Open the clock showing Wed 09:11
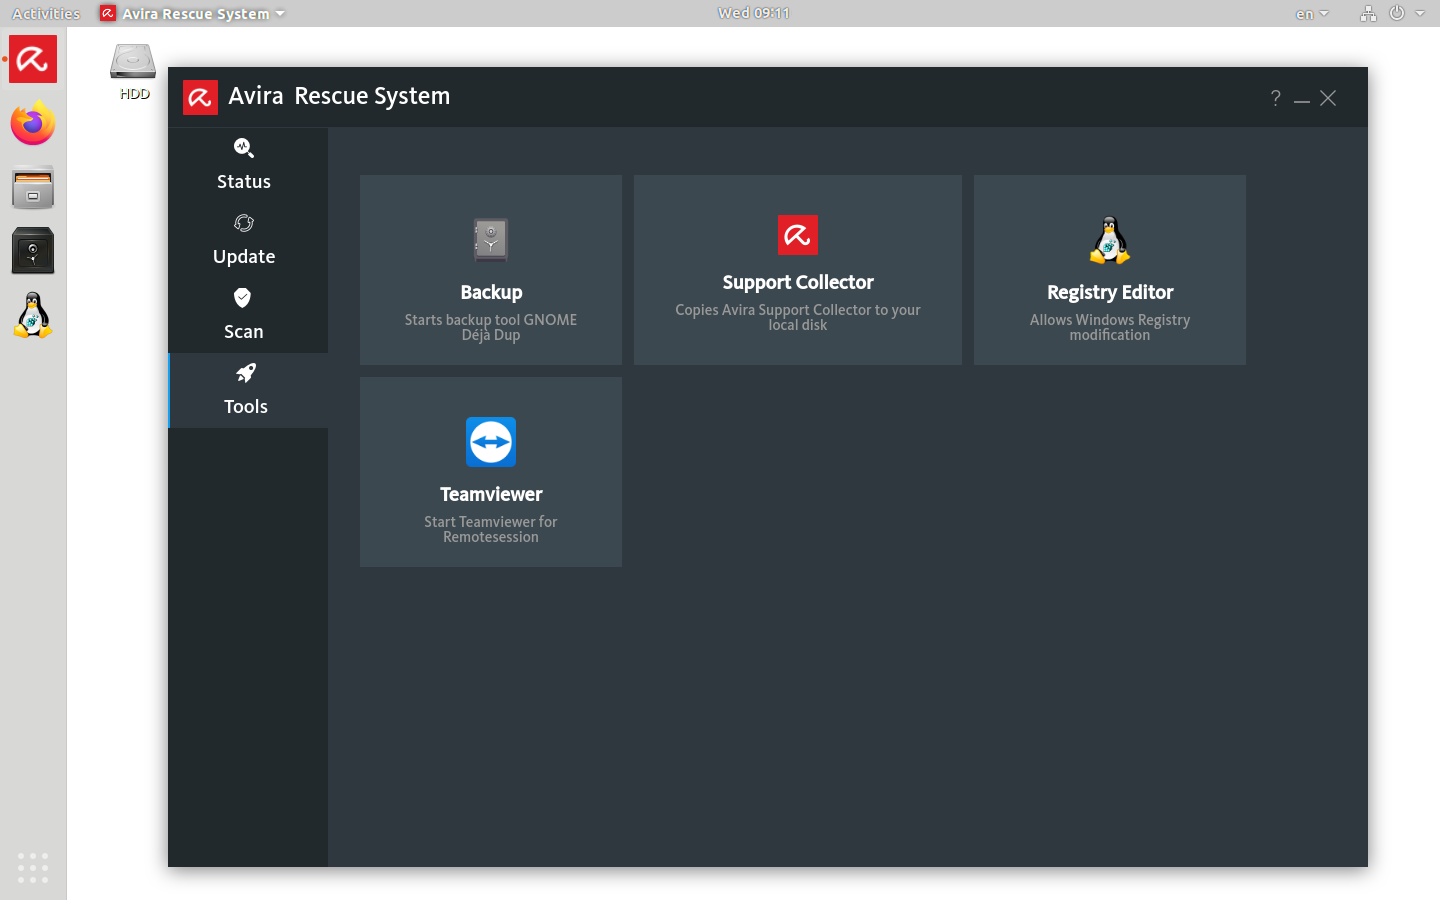This screenshot has width=1440, height=900. point(754,13)
